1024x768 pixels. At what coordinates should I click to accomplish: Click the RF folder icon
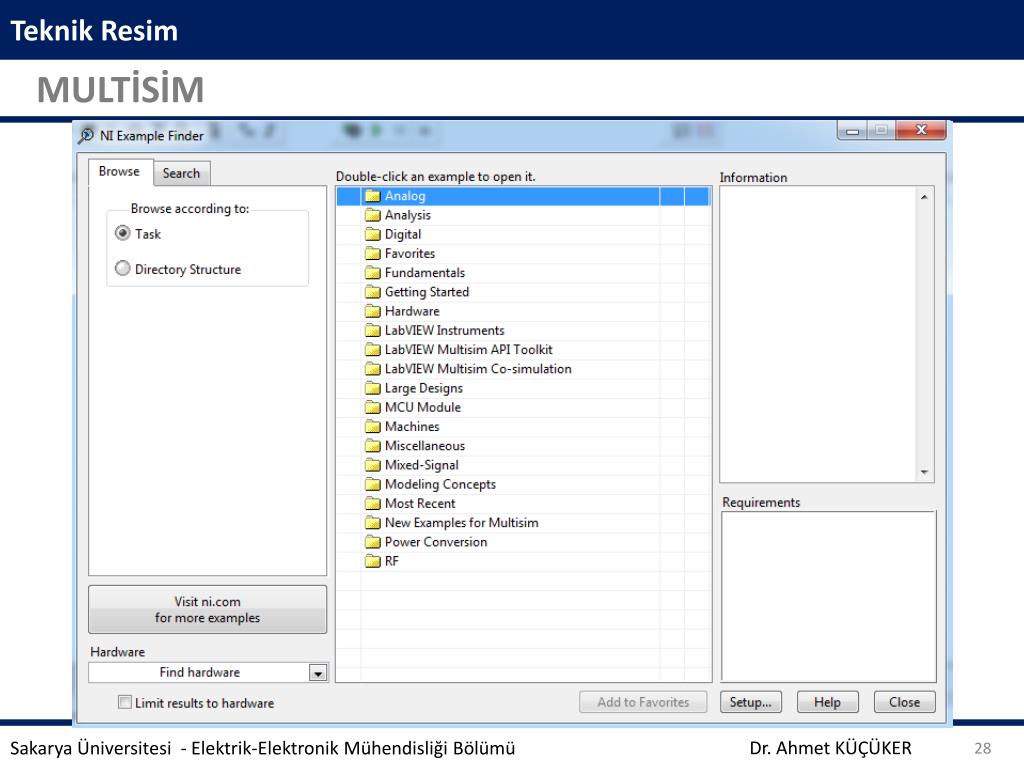coord(373,562)
